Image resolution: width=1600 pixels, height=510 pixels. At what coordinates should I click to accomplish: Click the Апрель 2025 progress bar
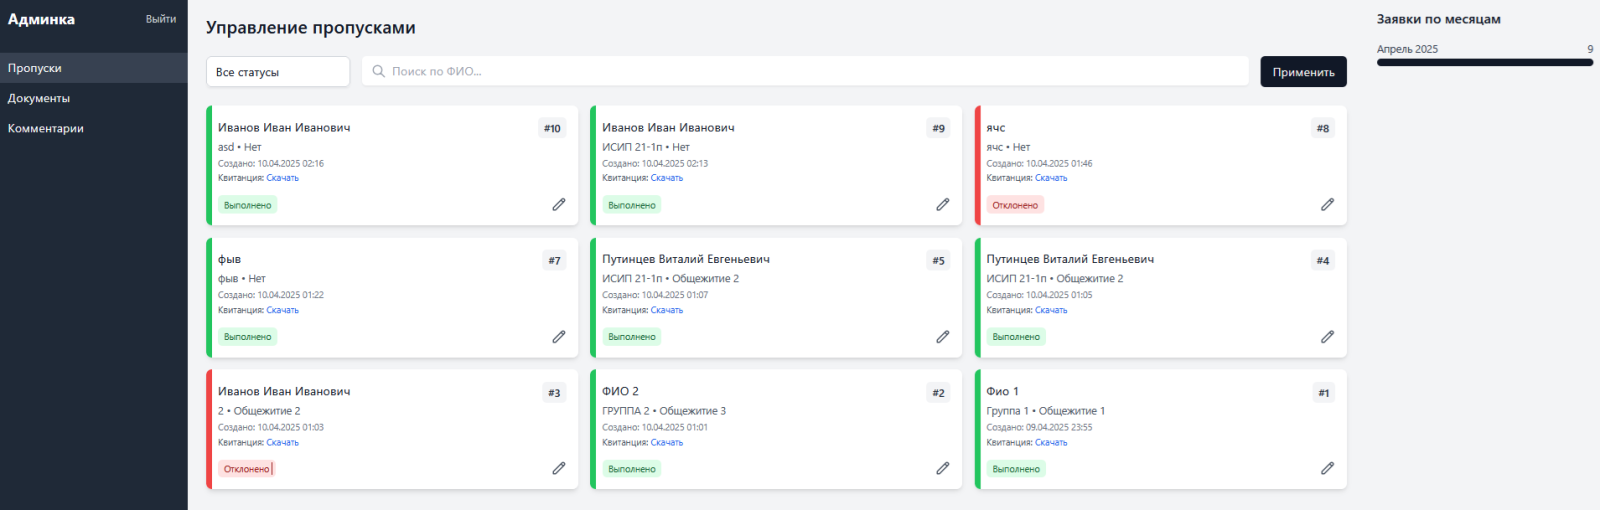1484,62
